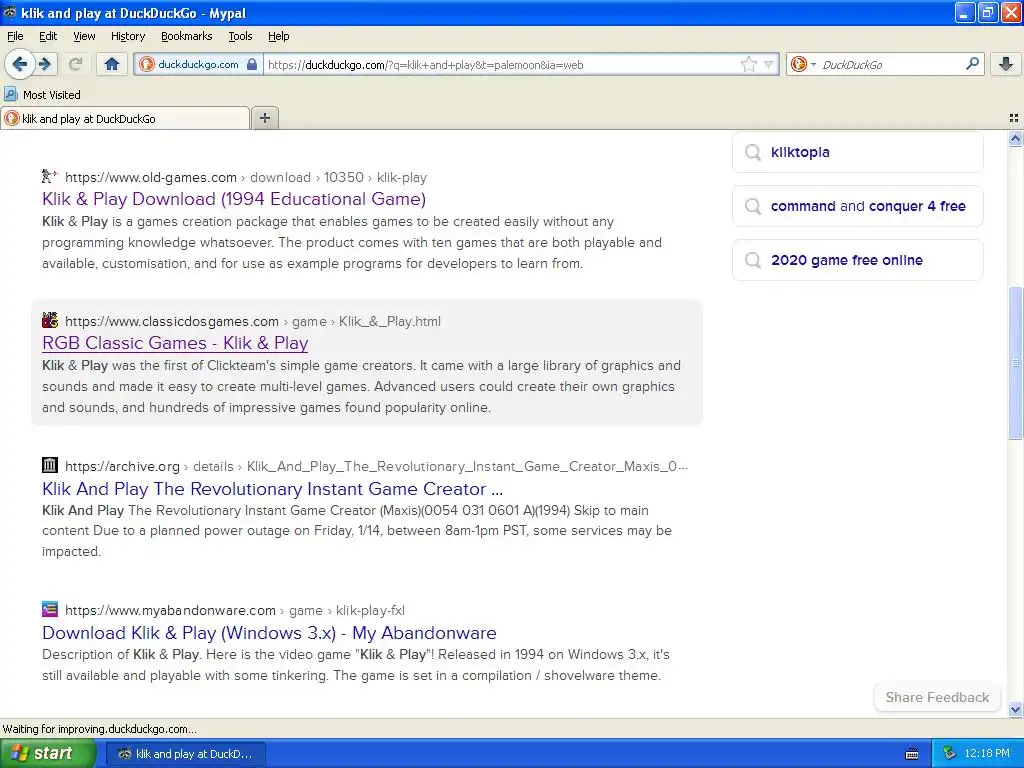1024x768 pixels.
Task: Click the network tray icon by clock
Action: coord(950,754)
